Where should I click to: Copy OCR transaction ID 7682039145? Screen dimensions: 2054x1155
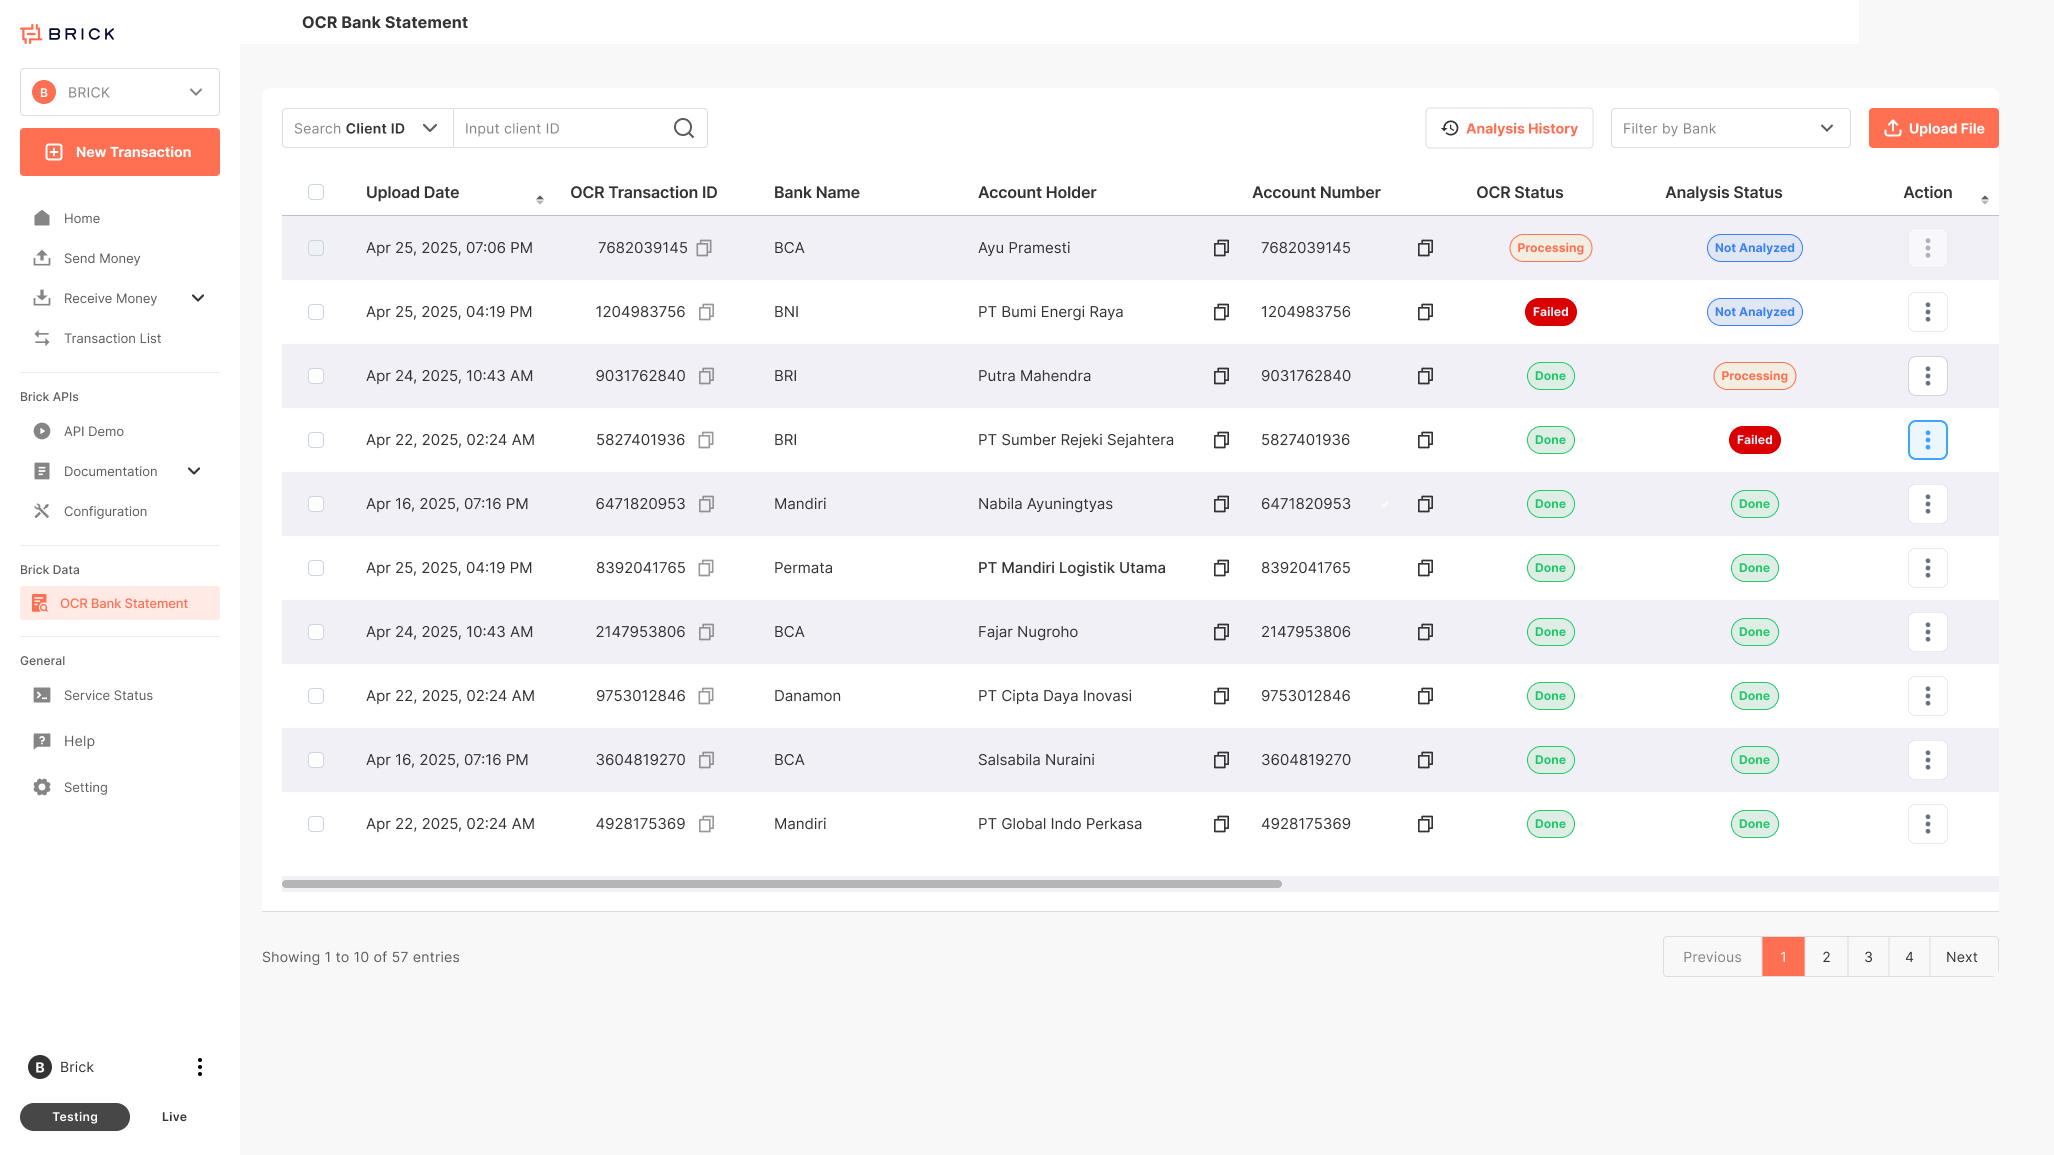coord(704,248)
